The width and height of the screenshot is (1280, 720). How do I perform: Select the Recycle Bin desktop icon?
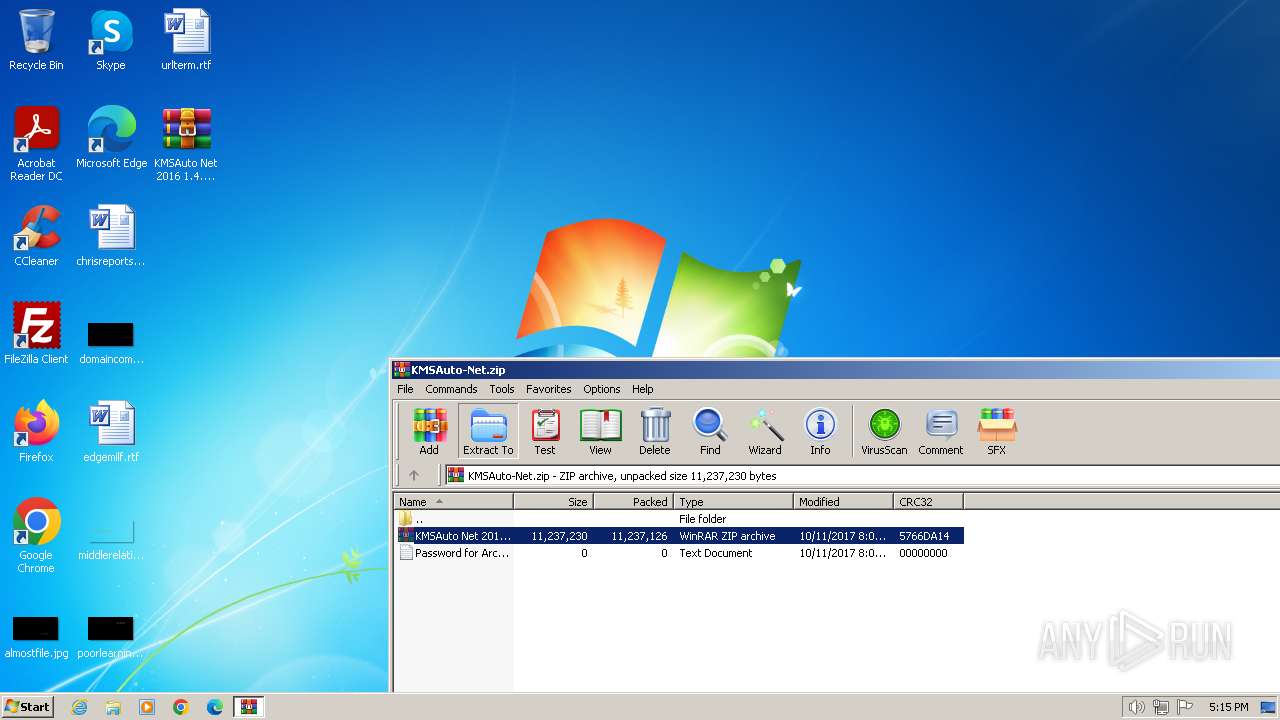(x=36, y=40)
